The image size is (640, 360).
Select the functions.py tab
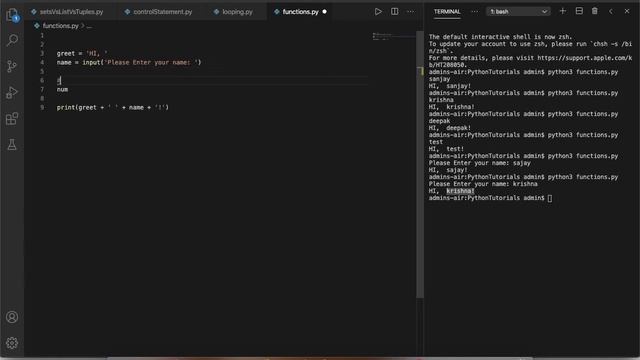point(300,12)
